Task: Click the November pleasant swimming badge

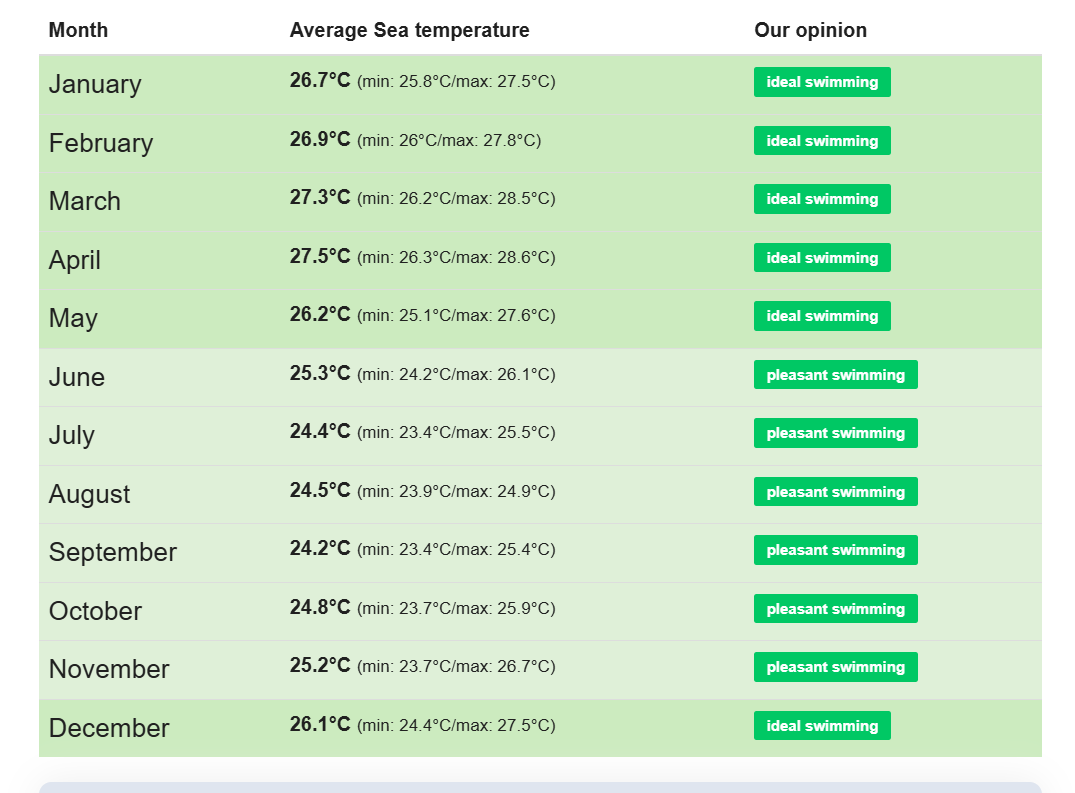Action: pyautogui.click(x=836, y=667)
